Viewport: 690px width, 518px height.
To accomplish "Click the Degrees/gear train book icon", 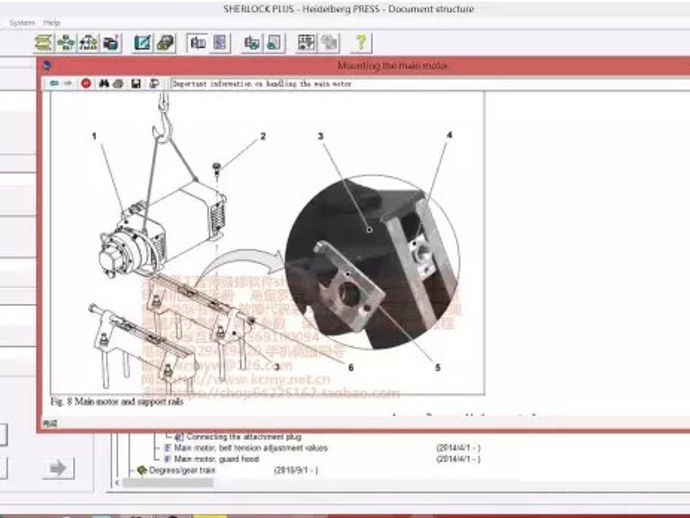I will pos(142,470).
